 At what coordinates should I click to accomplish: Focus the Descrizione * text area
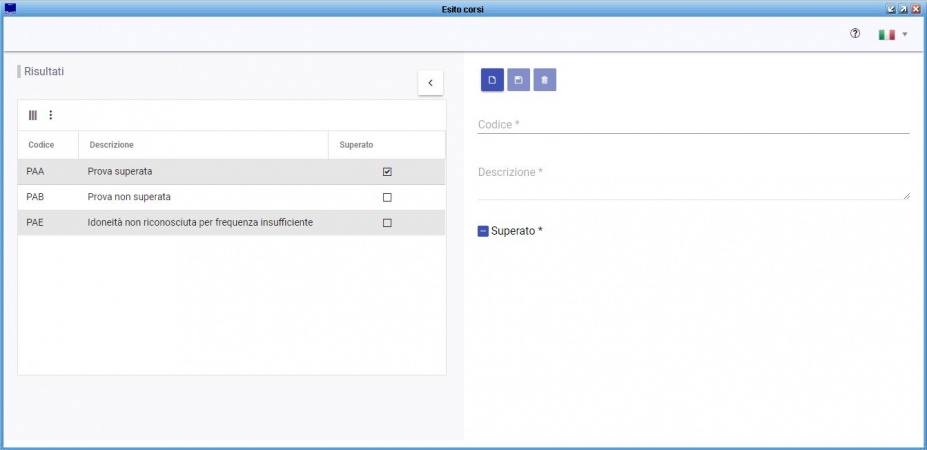(x=693, y=182)
